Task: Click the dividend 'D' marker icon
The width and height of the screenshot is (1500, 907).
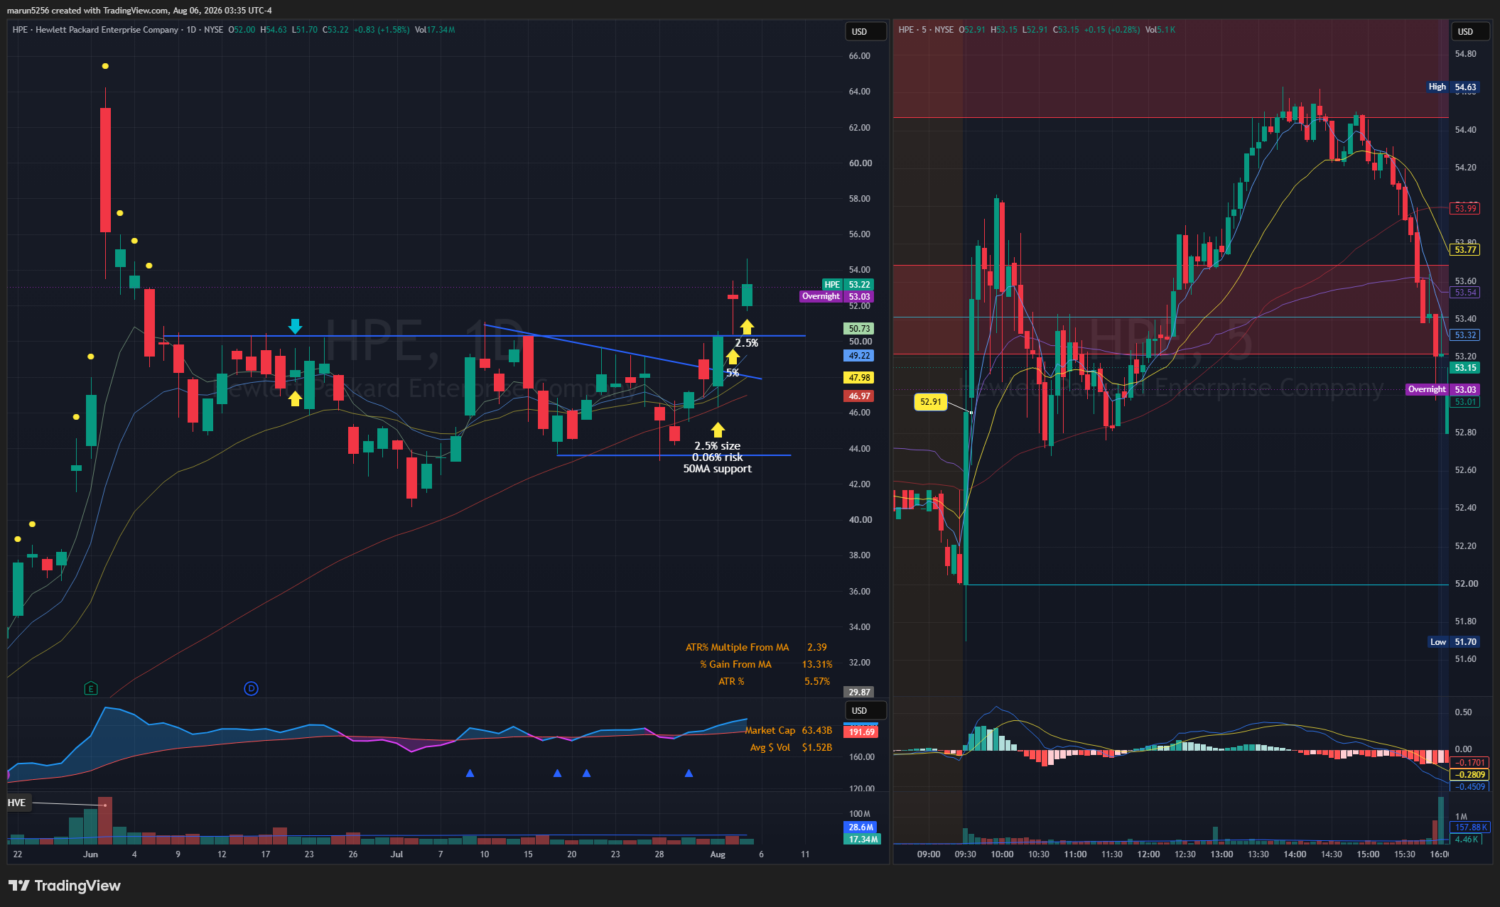Action: 251,688
